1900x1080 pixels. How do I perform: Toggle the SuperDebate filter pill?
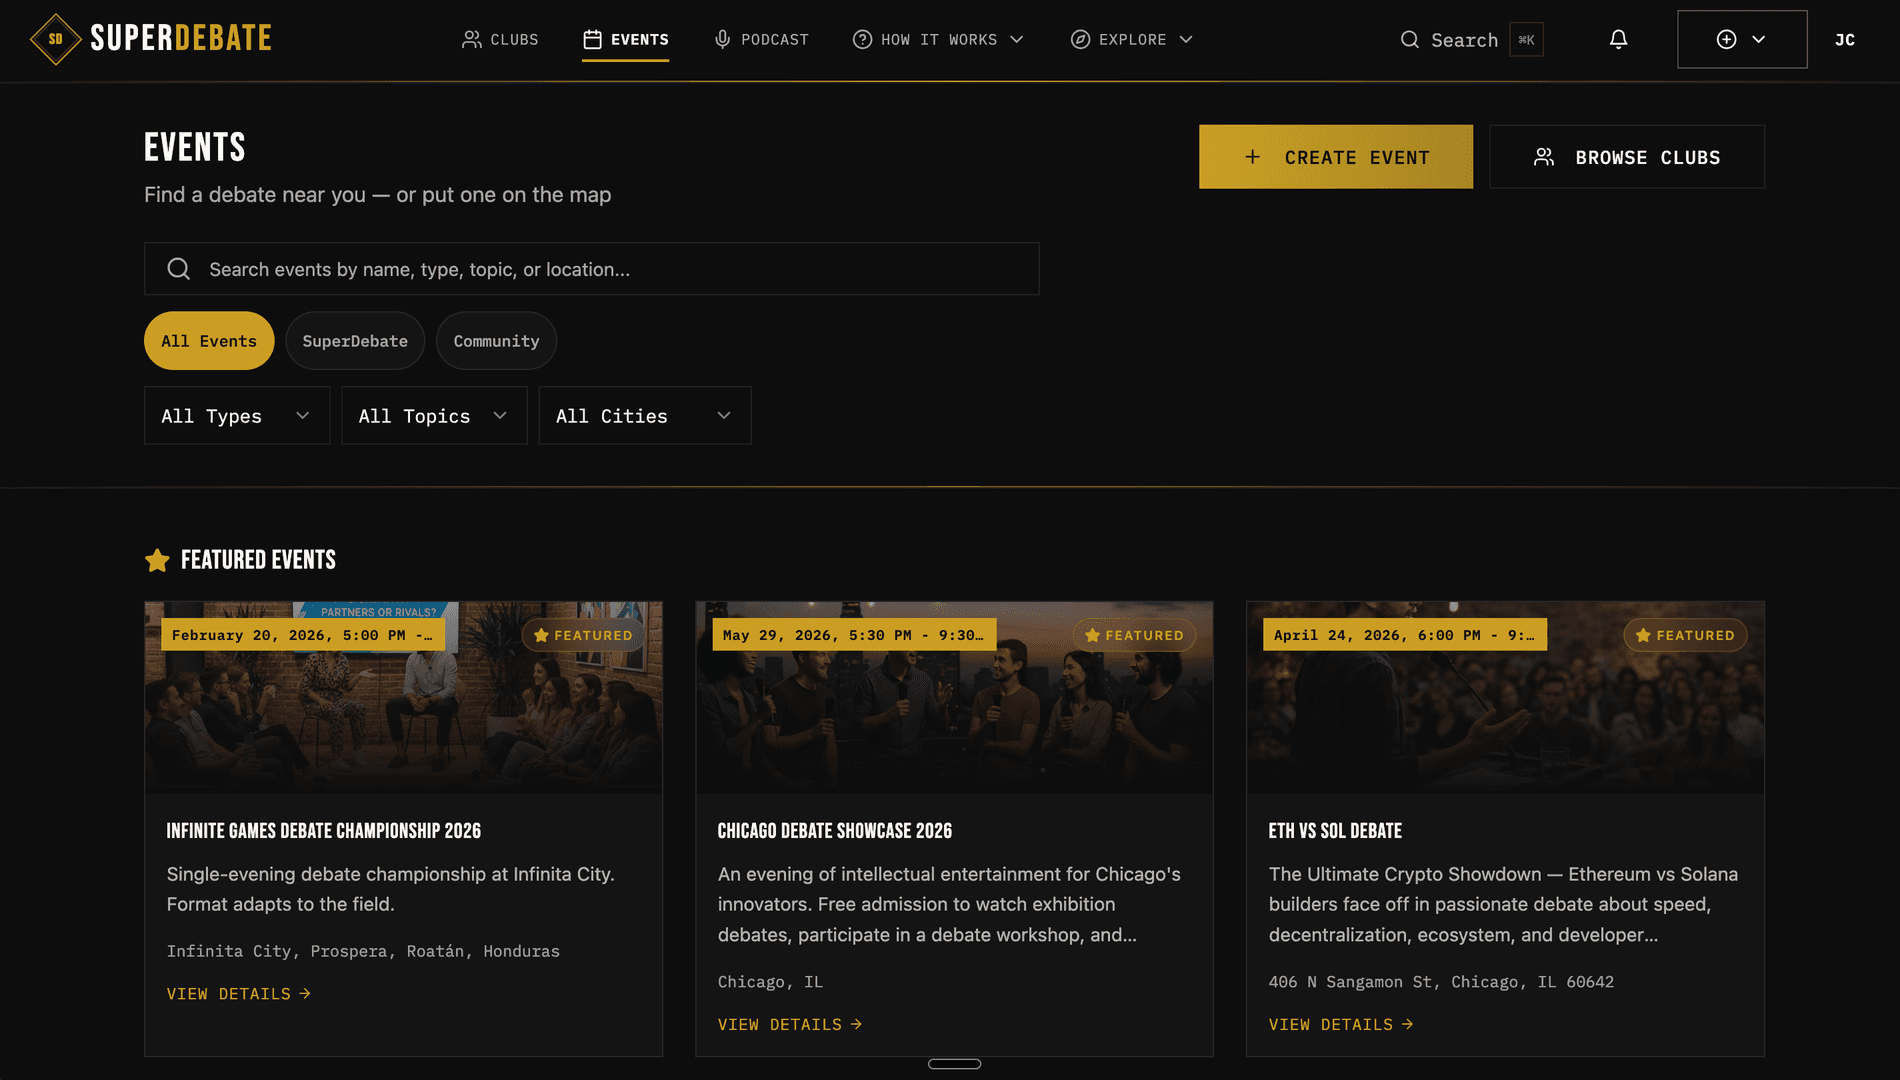(x=355, y=341)
